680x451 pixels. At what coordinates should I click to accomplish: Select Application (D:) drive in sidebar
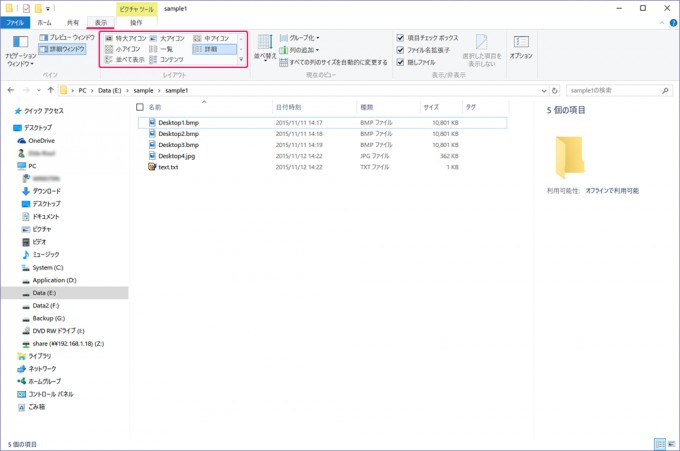[x=49, y=280]
